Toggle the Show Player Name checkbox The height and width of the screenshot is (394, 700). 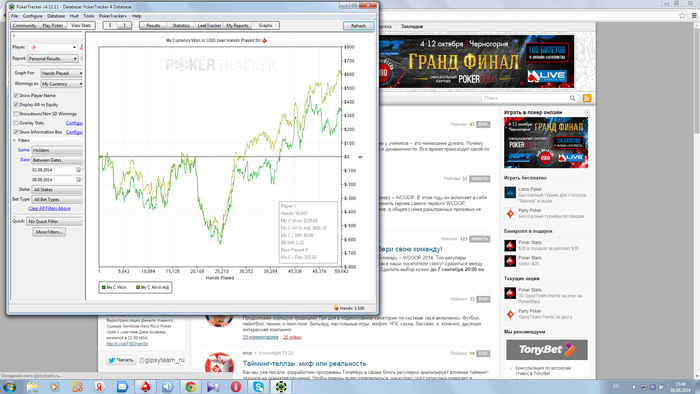[x=16, y=95]
